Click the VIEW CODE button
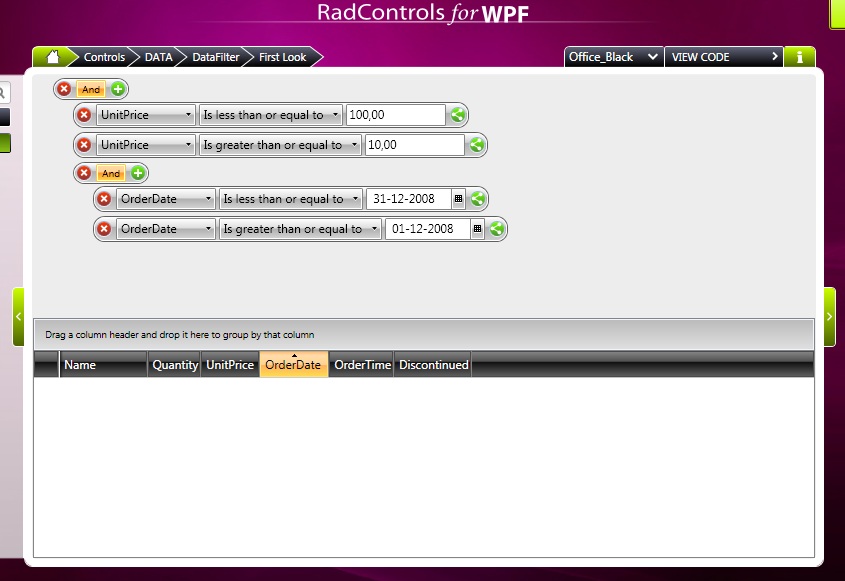This screenshot has width=845, height=581. coord(724,57)
